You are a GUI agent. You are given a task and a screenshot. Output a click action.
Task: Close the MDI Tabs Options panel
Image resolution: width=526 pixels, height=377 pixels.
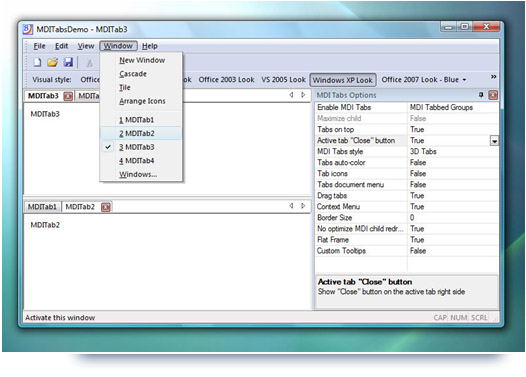click(493, 95)
